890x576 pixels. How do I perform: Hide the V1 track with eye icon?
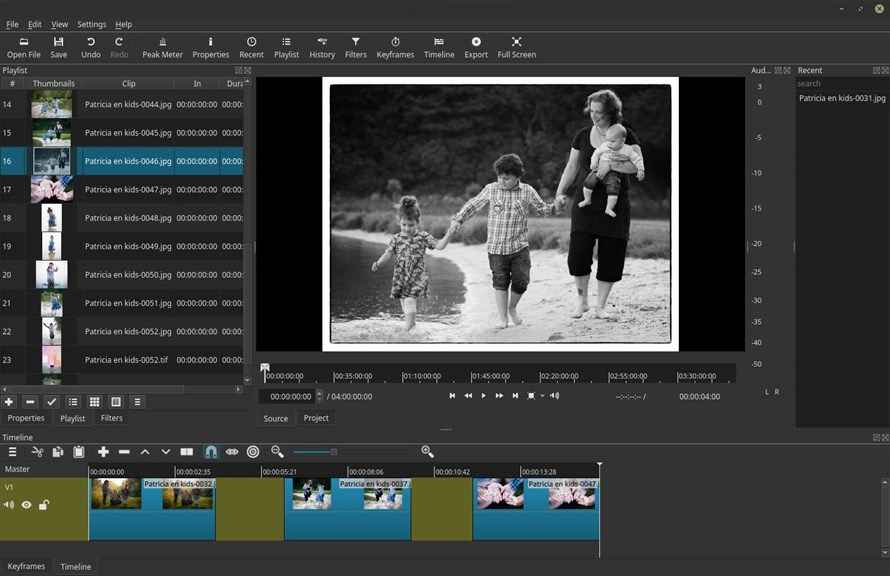pyautogui.click(x=27, y=505)
